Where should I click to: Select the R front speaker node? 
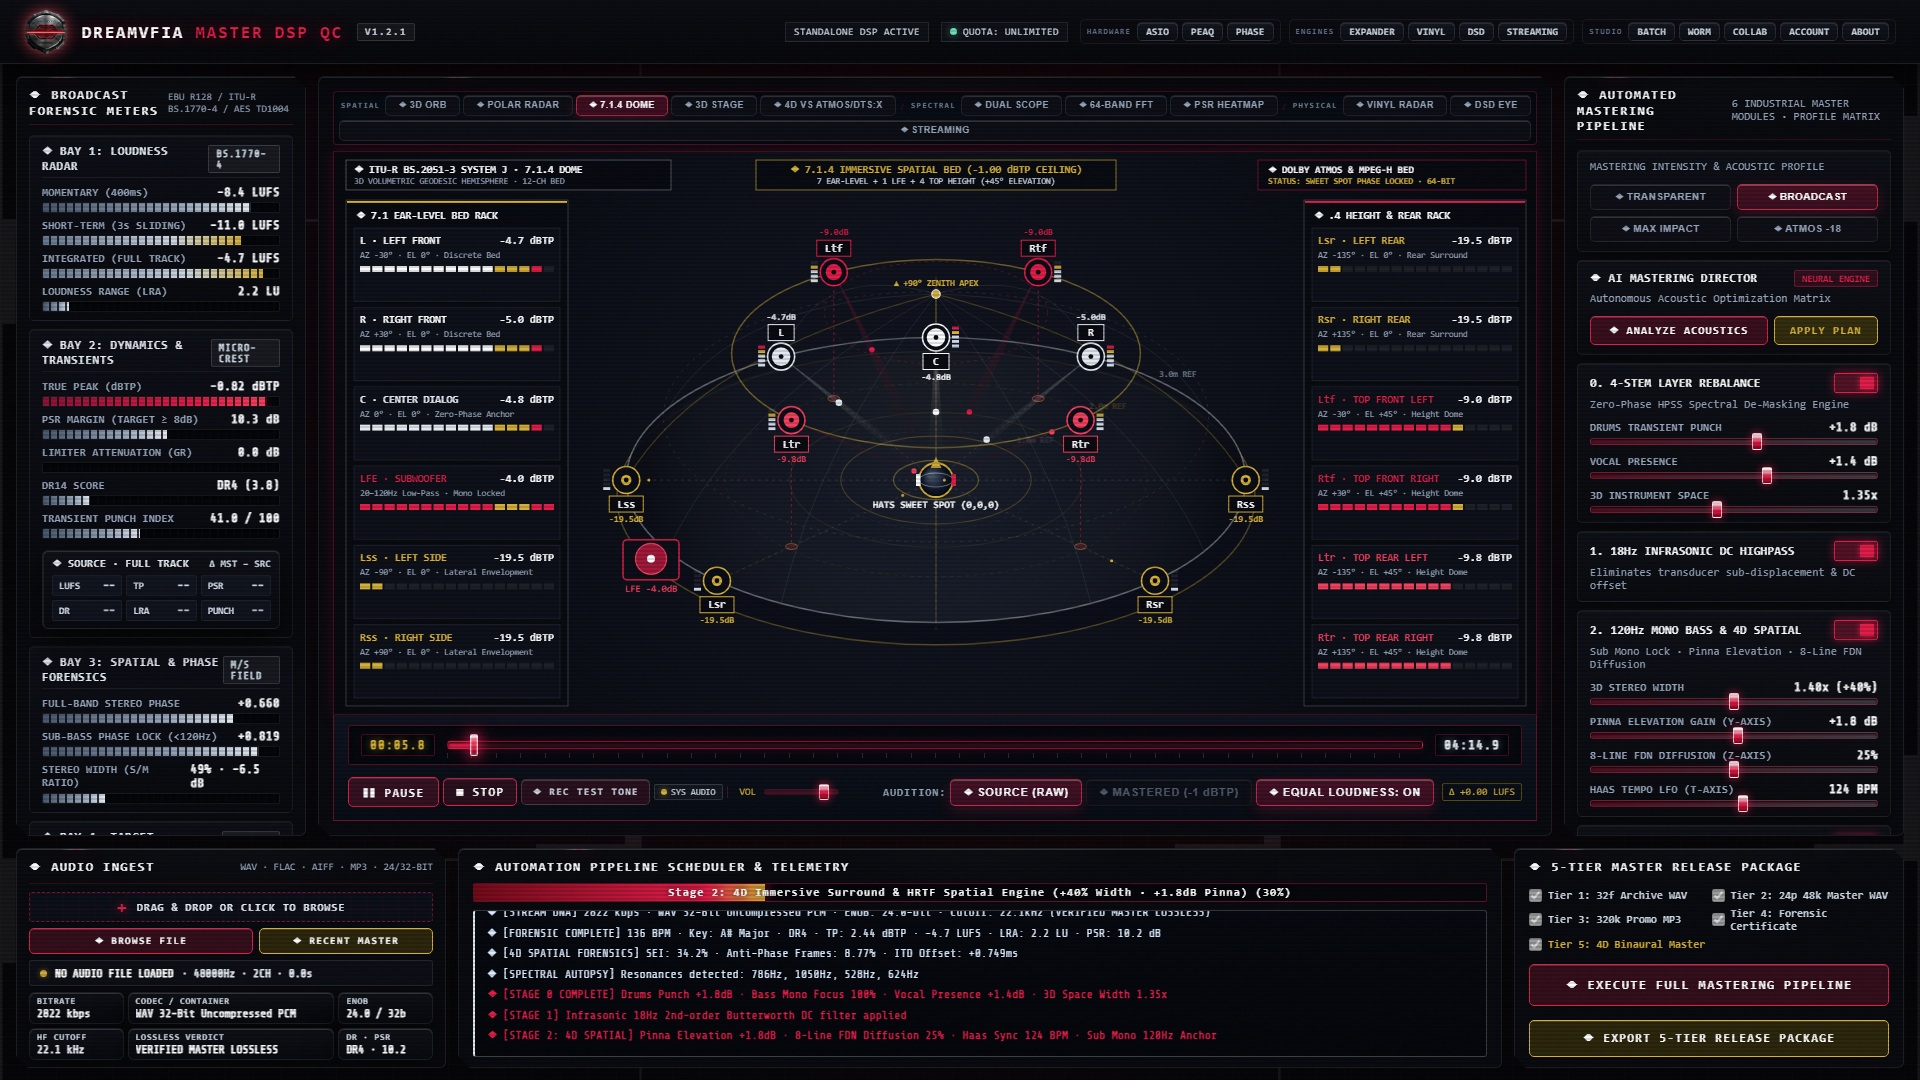pyautogui.click(x=1091, y=356)
